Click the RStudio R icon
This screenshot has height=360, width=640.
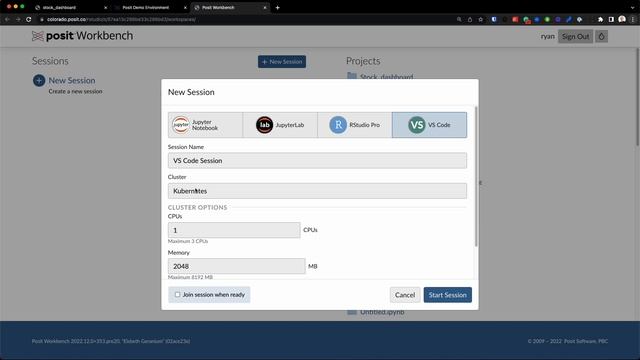click(338, 125)
